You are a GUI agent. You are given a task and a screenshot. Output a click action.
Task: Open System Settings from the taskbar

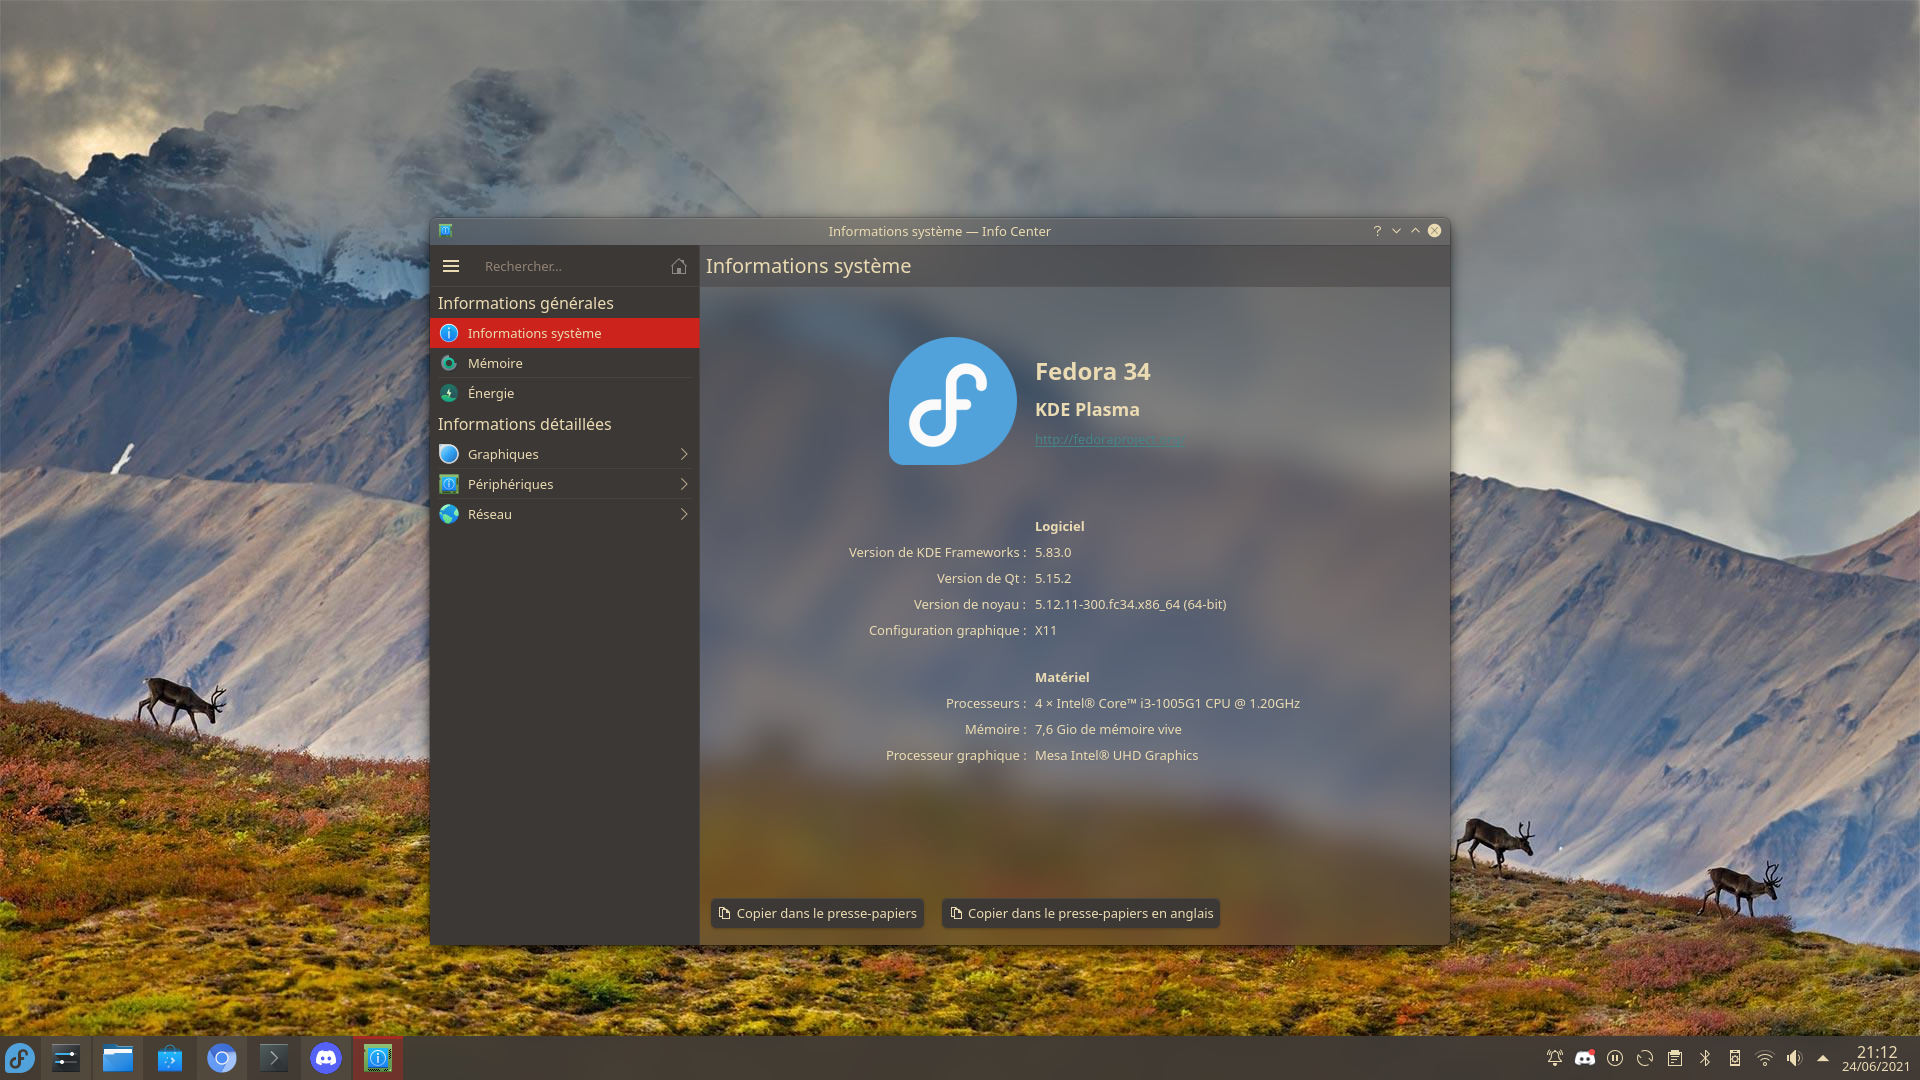66,1058
